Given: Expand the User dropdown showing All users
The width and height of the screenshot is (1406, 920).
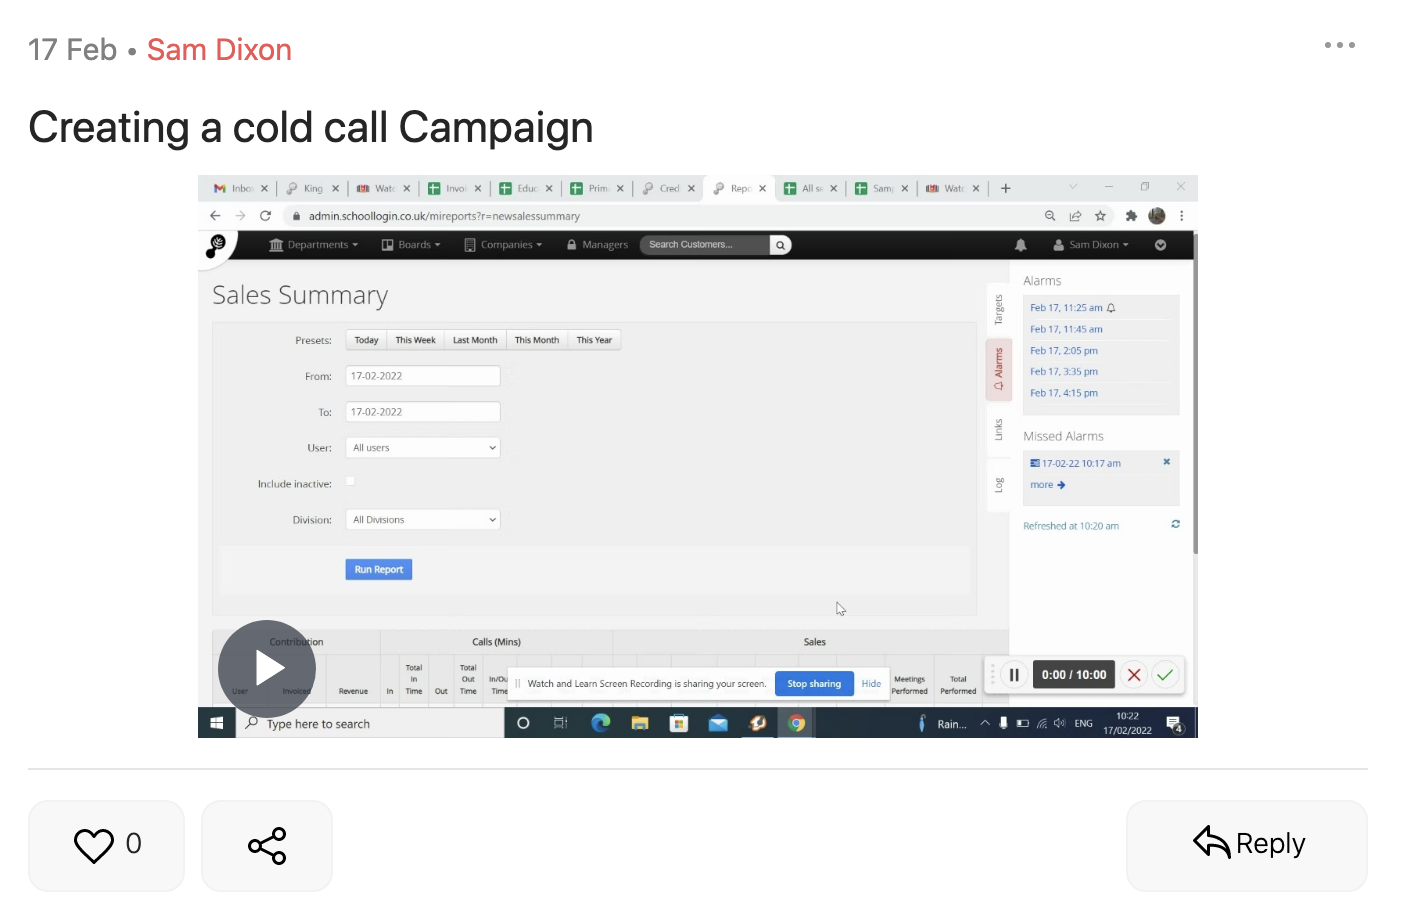Looking at the screenshot, I should (423, 448).
